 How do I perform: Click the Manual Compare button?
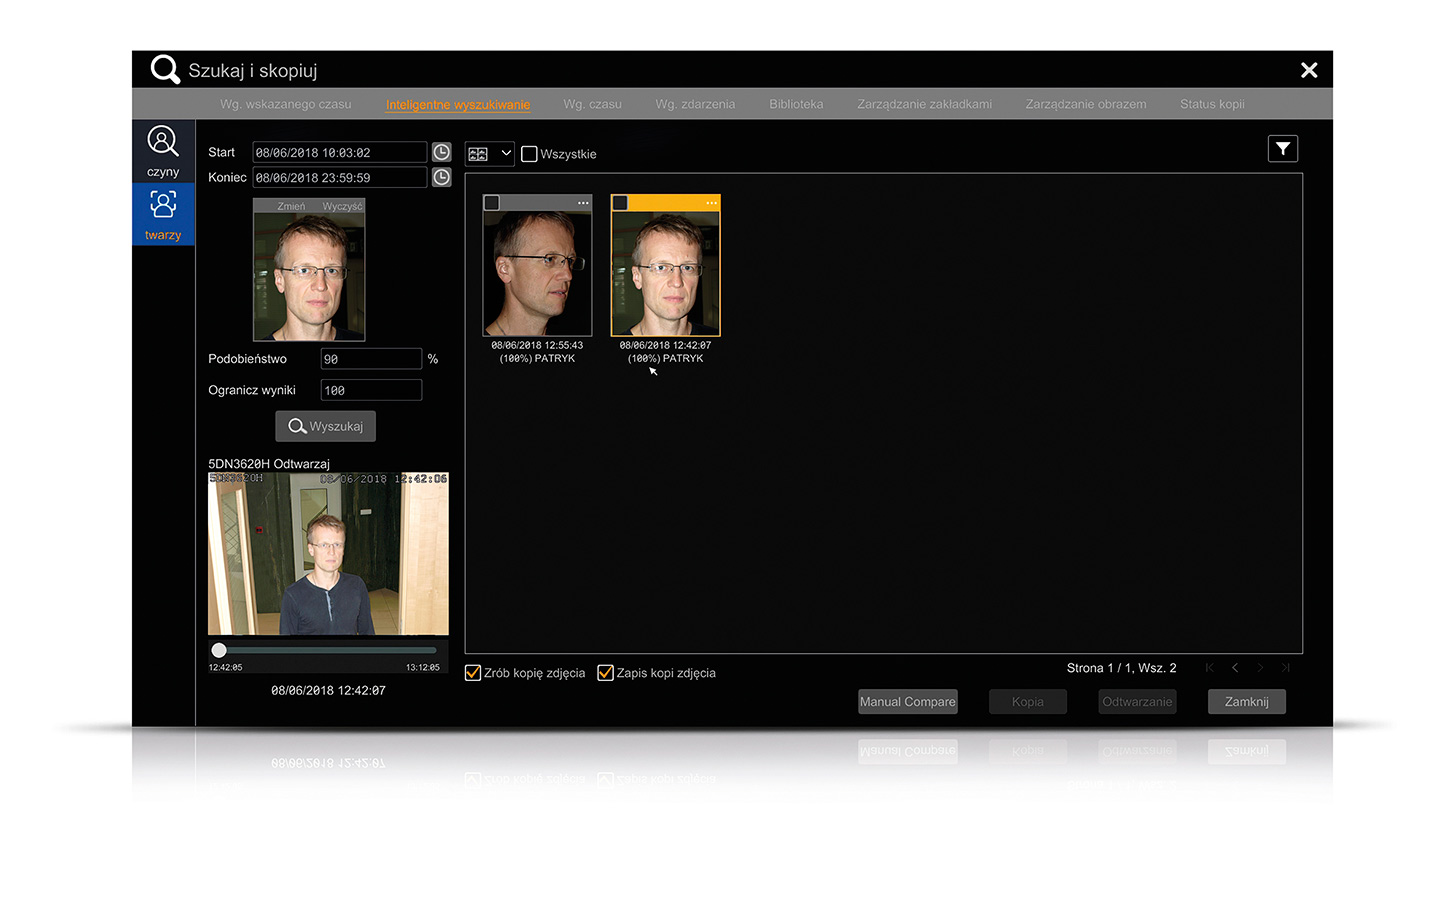pyautogui.click(x=908, y=702)
